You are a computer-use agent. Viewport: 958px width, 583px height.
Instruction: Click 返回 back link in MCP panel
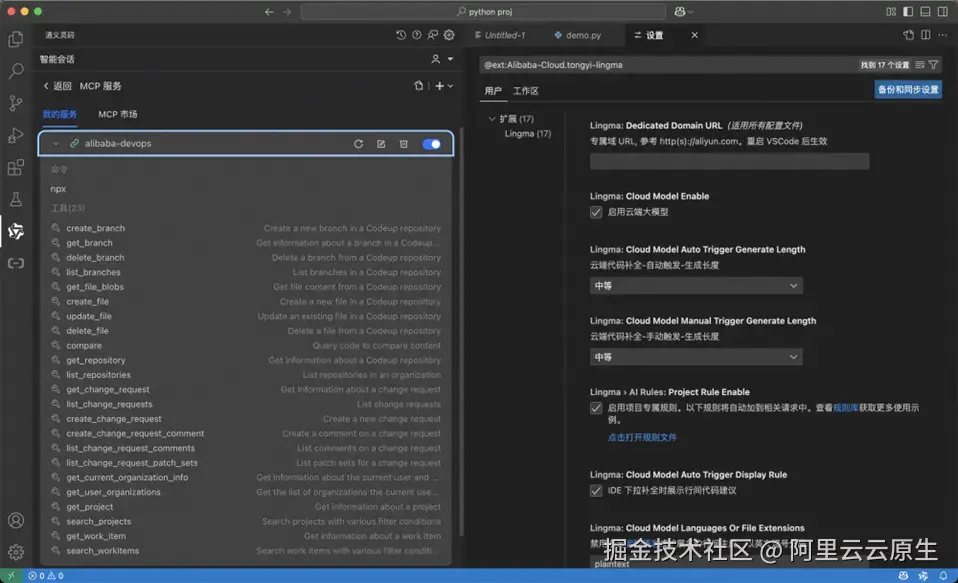pyautogui.click(x=57, y=86)
